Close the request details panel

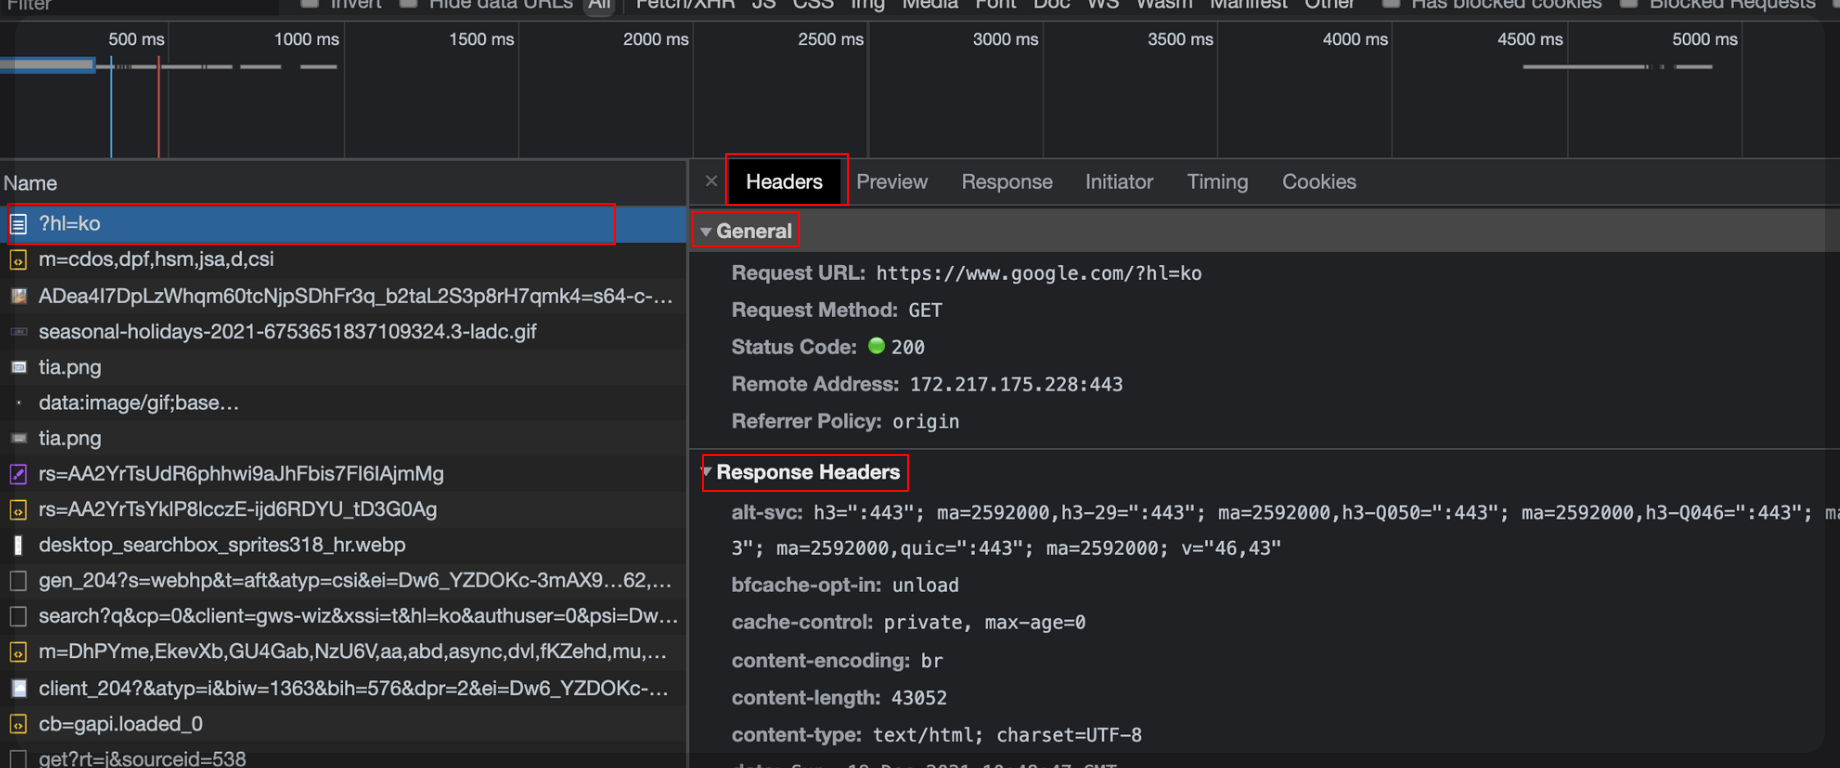[x=711, y=181]
